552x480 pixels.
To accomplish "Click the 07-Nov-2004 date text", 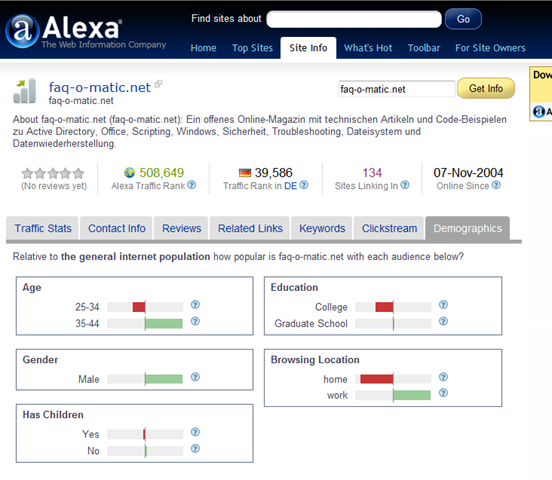I will pos(468,173).
